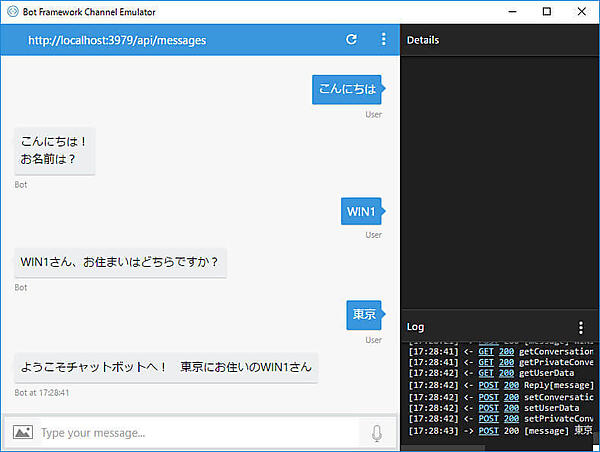Click 200 link on setUserData log row
Viewport: 600px width, 452px height.
click(x=511, y=408)
